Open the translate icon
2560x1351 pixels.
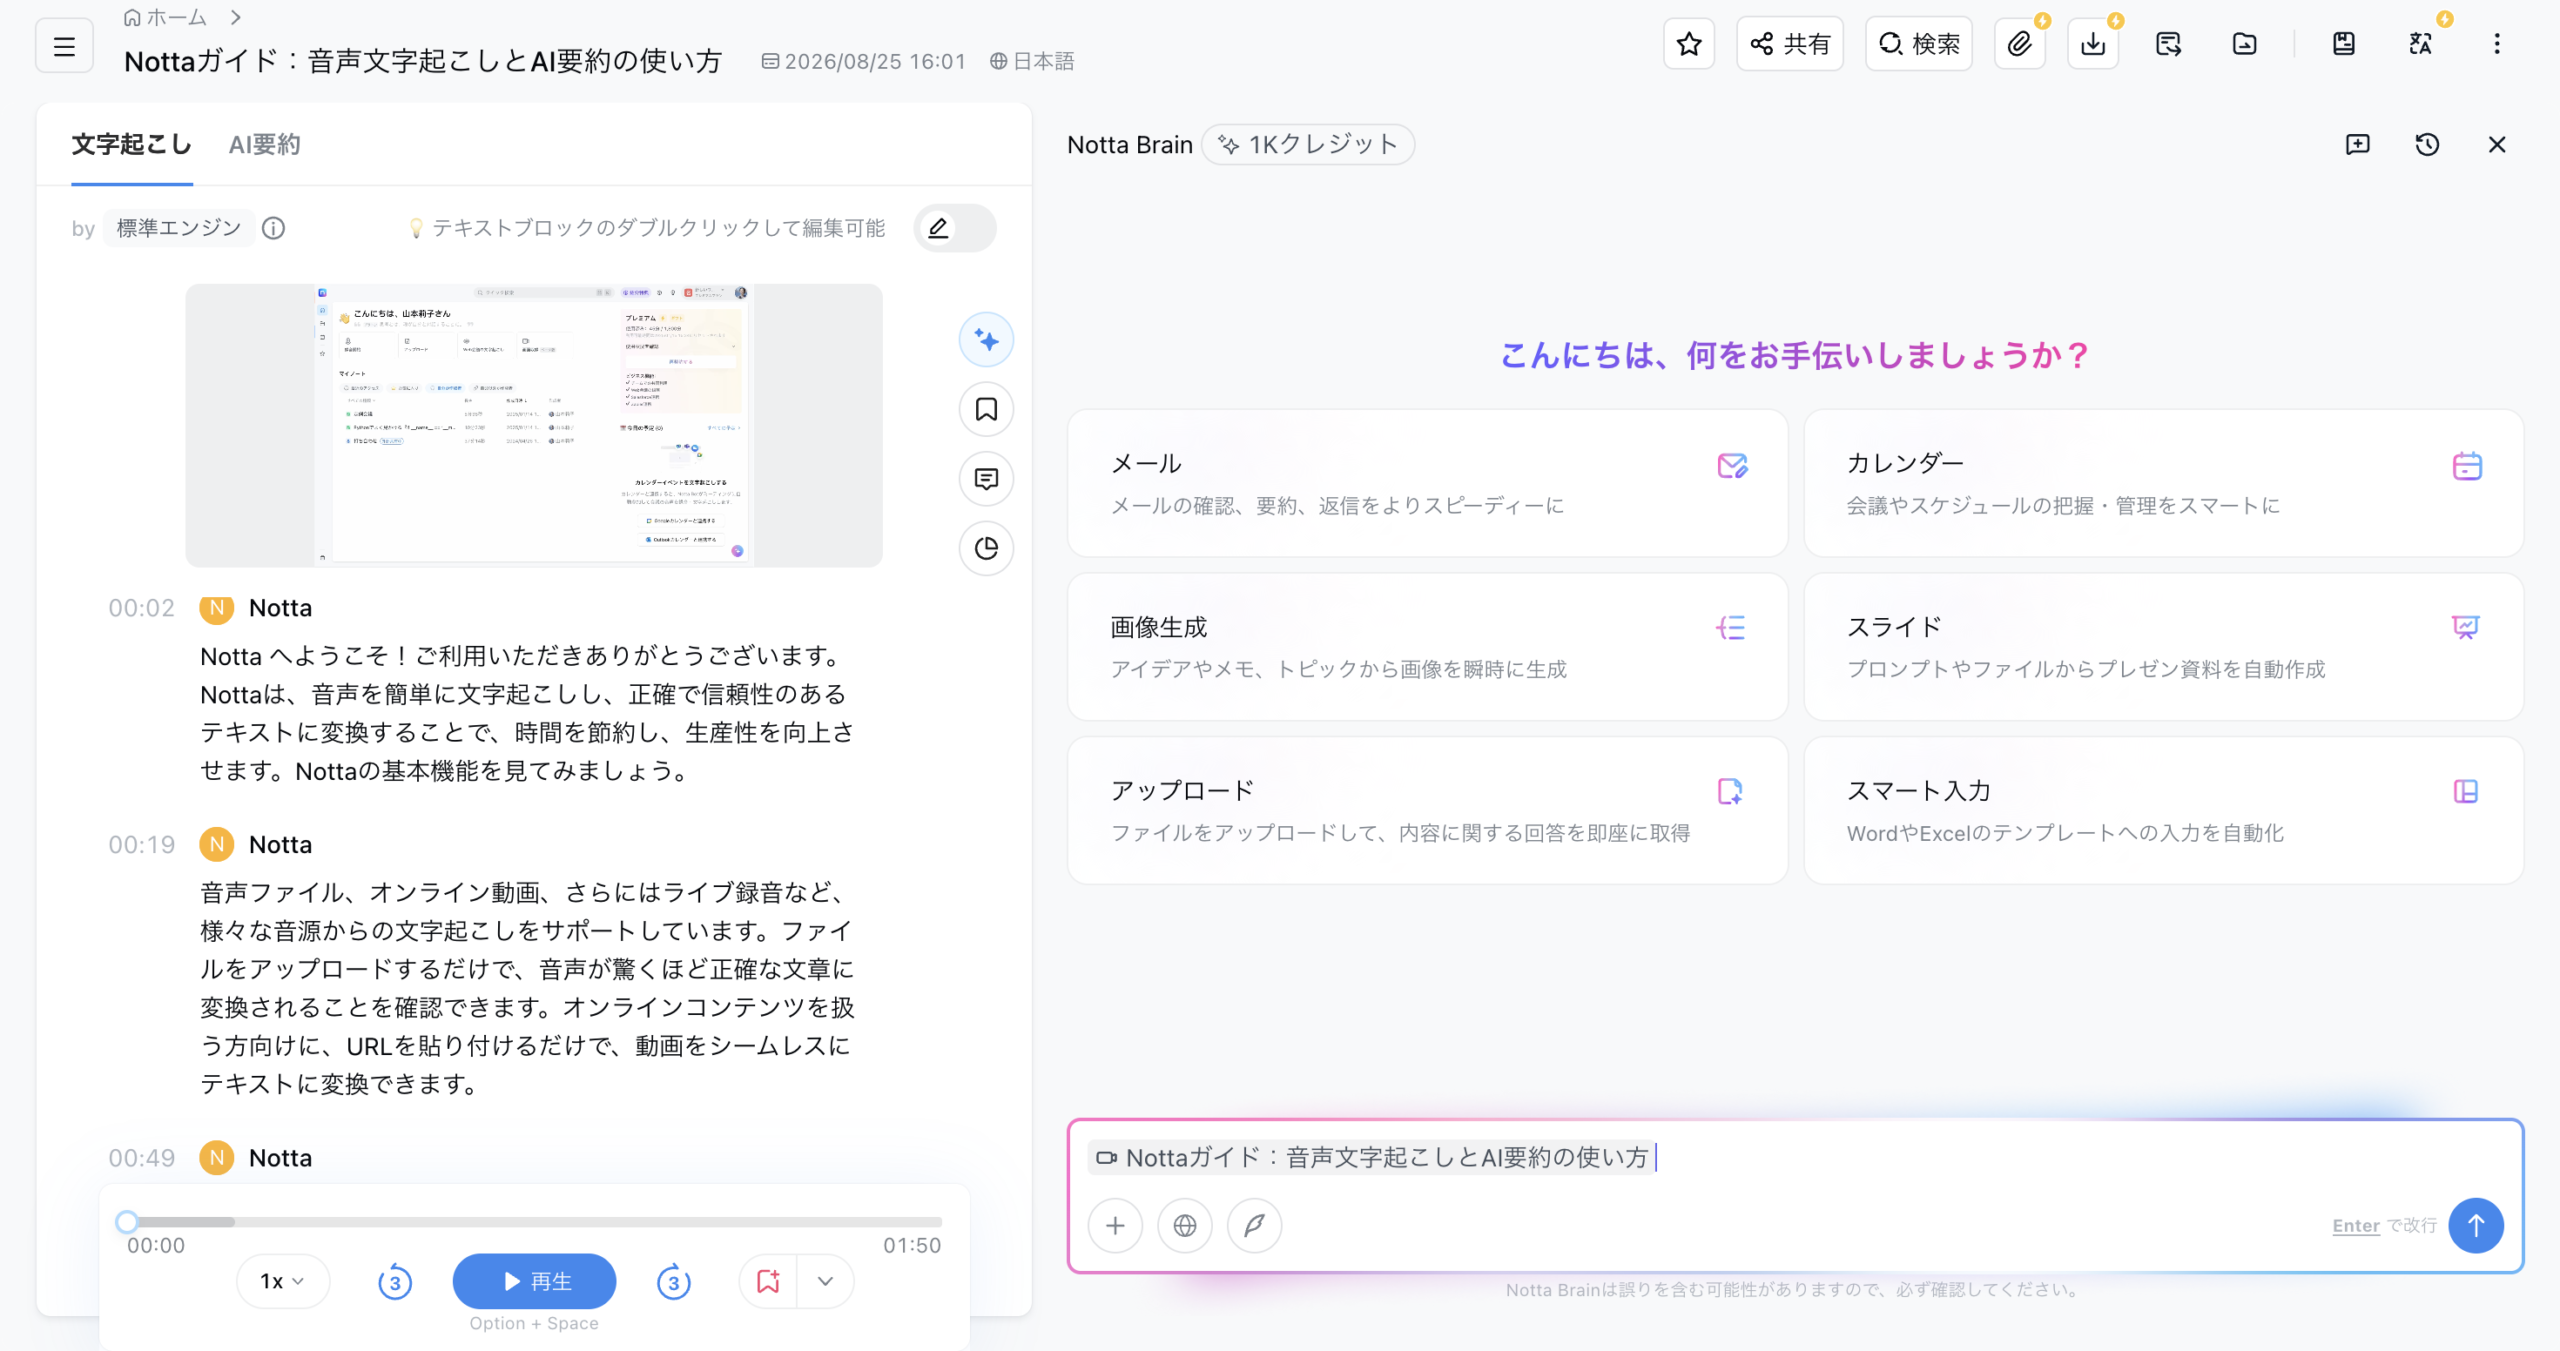2420,44
